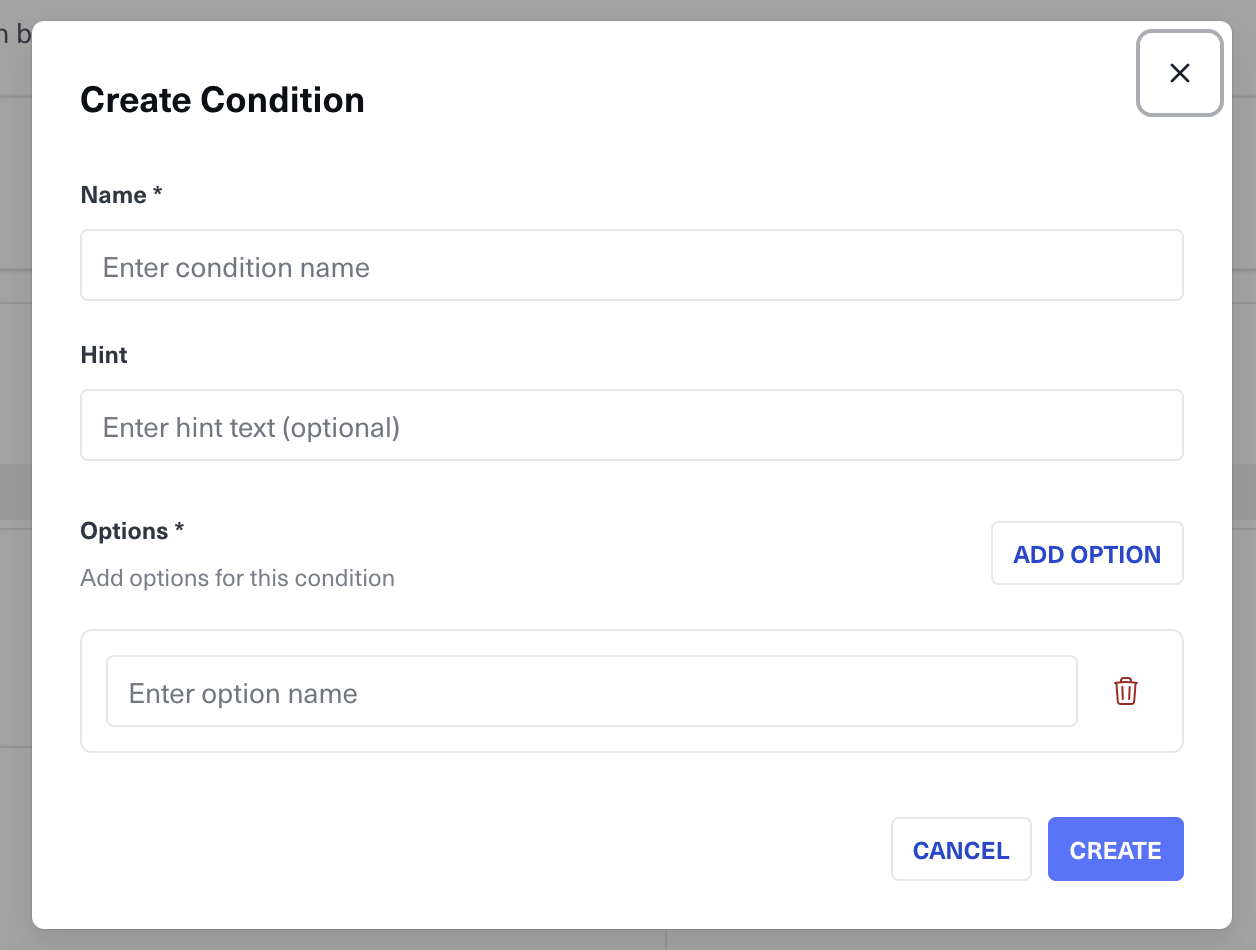Image resolution: width=1256 pixels, height=950 pixels.
Task: Dismiss the modal via the top-right cross
Action: [x=1180, y=73]
